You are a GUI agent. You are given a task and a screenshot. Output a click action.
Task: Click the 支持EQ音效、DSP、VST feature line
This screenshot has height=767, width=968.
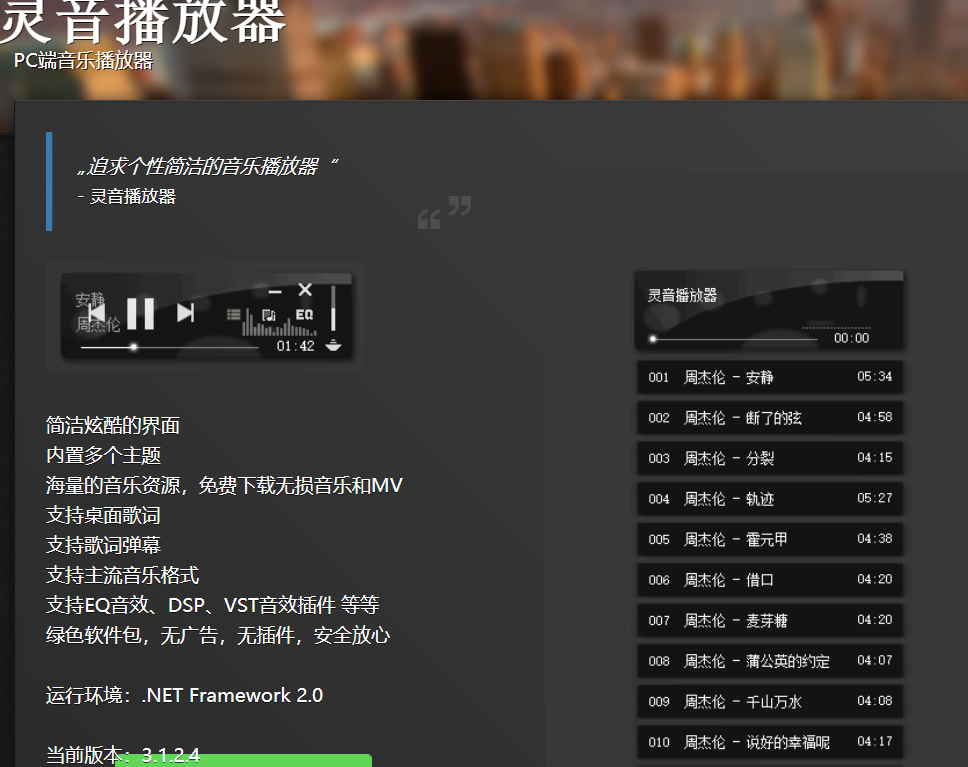pos(212,605)
